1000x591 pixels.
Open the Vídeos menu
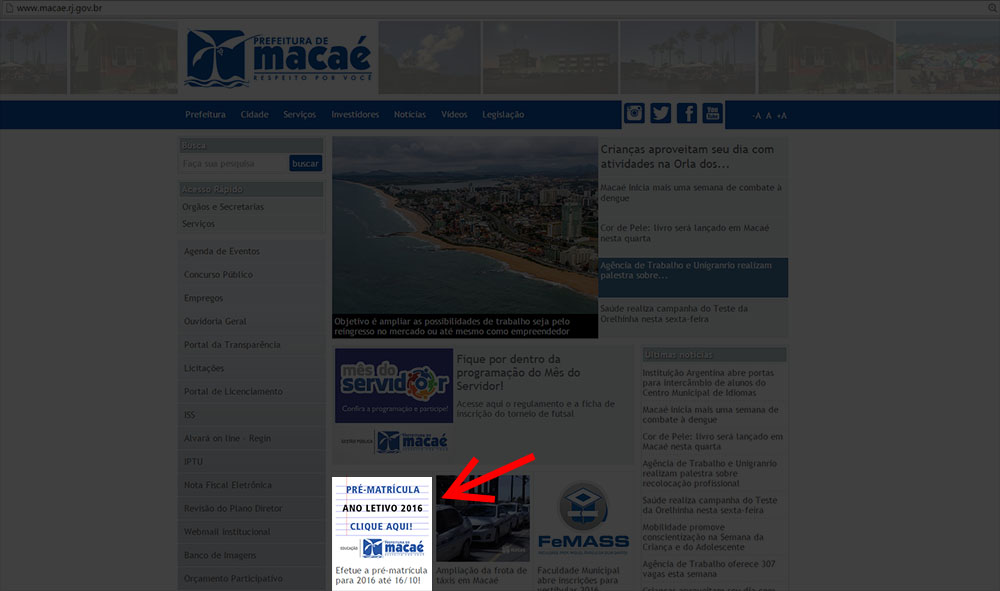[454, 115]
